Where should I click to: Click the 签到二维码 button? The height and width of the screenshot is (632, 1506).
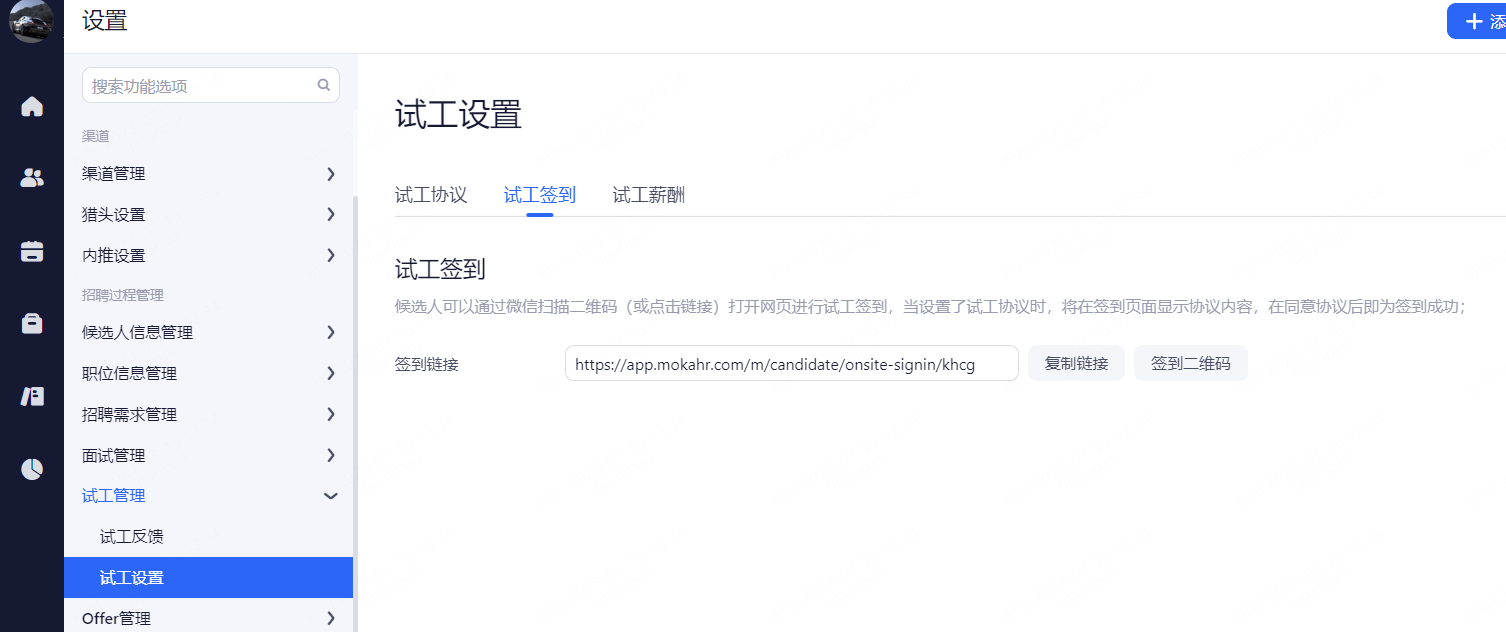tap(1190, 364)
